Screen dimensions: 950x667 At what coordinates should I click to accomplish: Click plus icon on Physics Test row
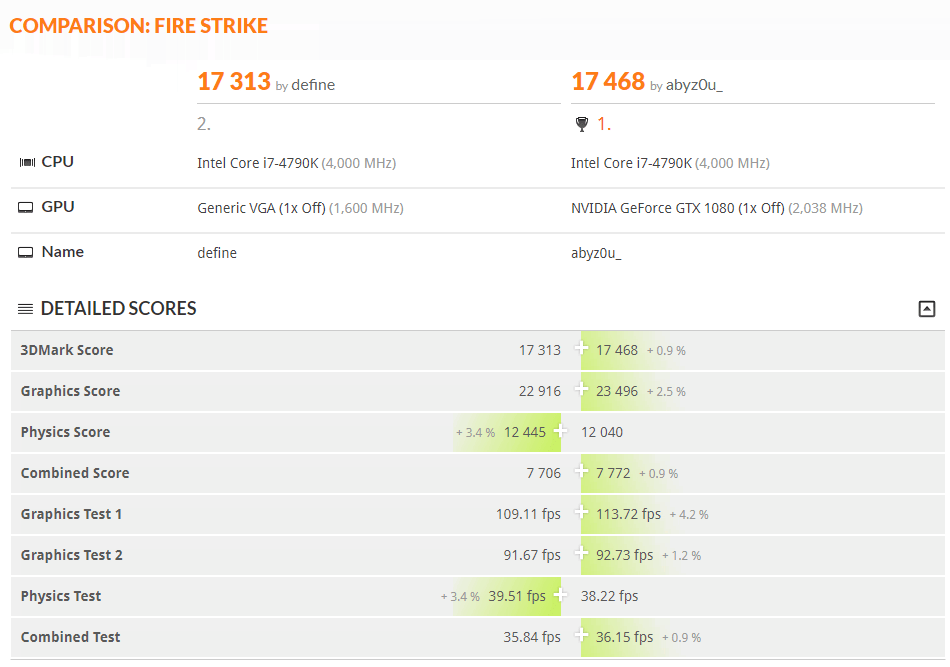[560, 594]
